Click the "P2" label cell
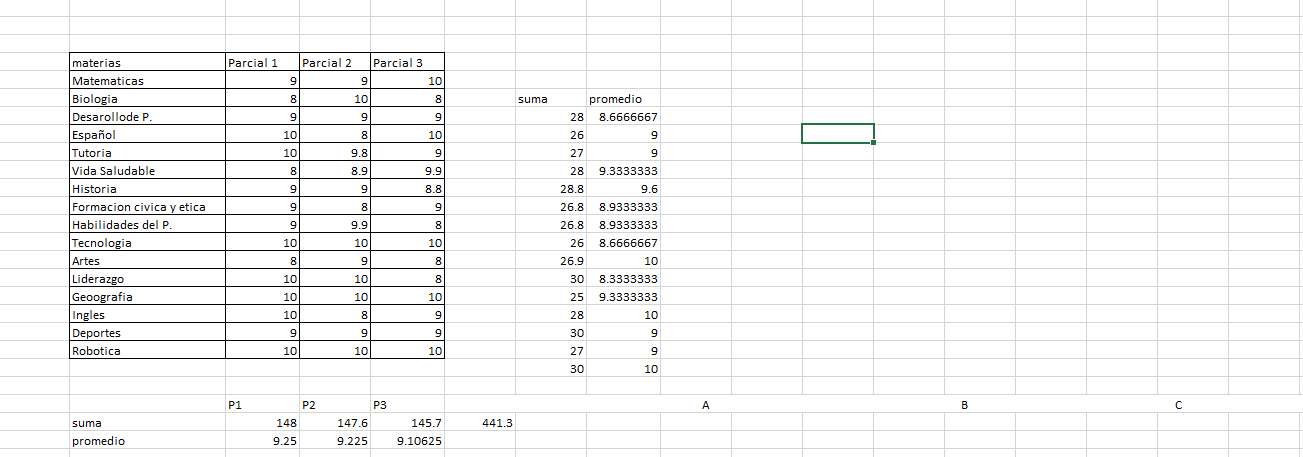 coord(334,405)
